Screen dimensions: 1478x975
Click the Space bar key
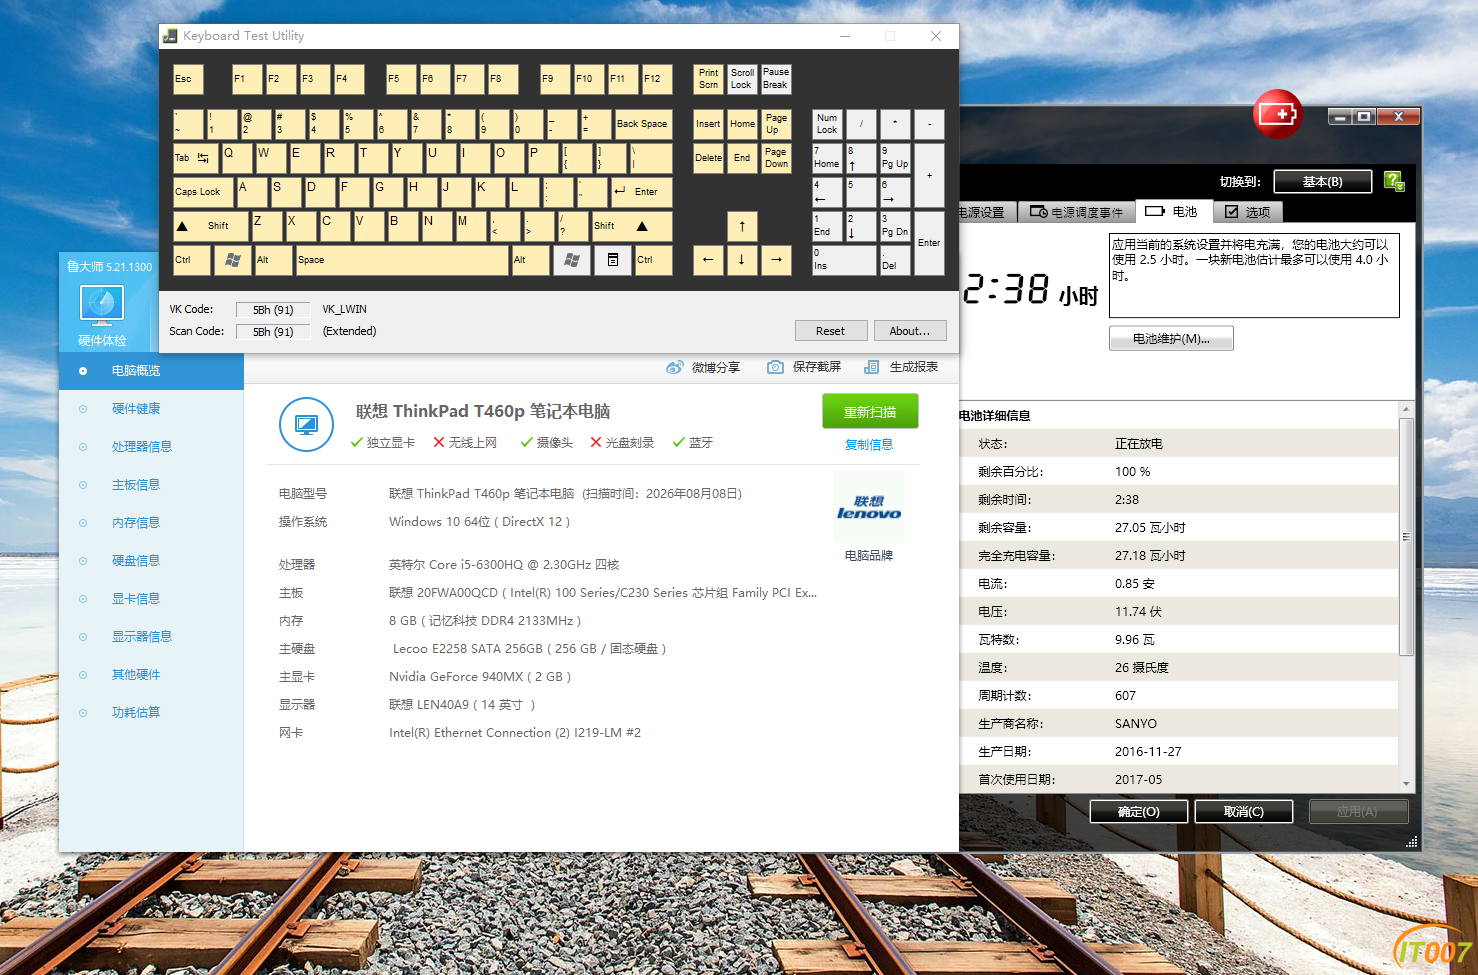(402, 260)
